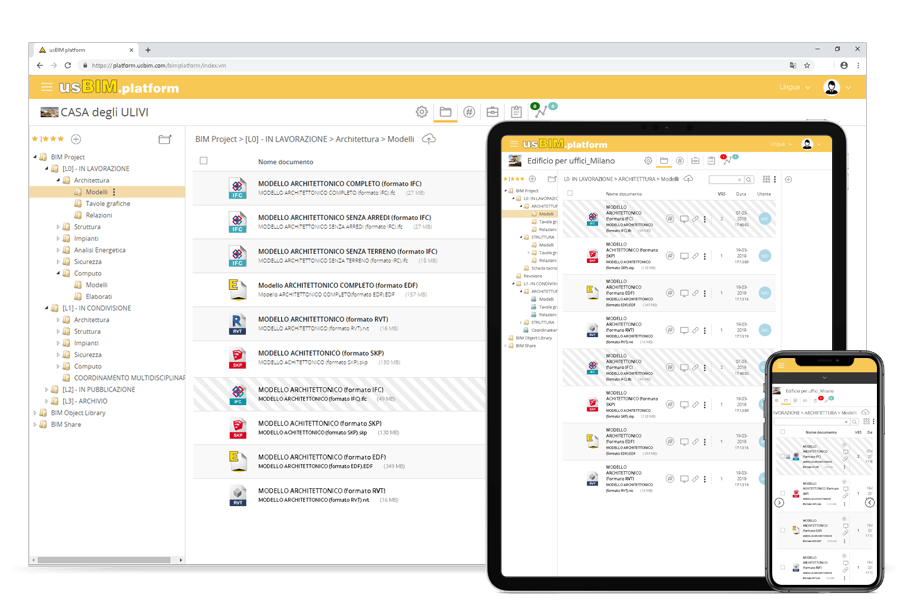Screen dimensions: 900x600
Task: Click the user avatar in desktop usBIM header
Action: point(831,87)
